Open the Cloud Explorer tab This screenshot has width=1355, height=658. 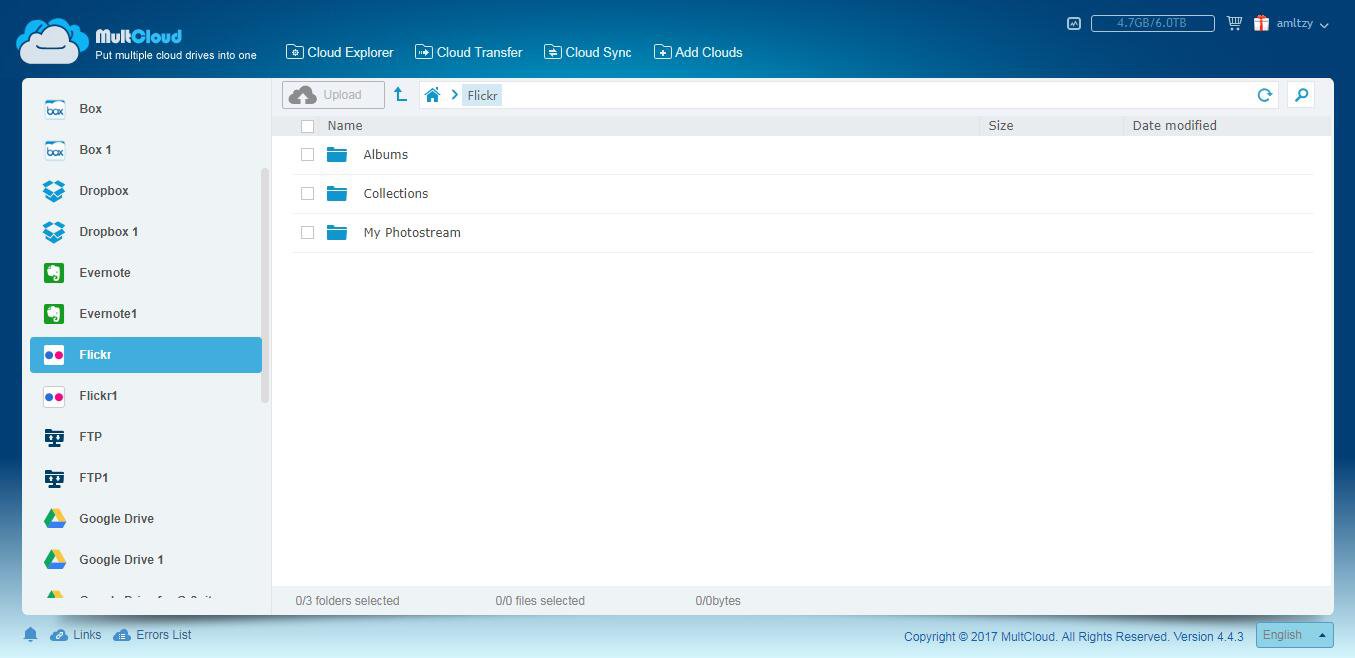(340, 52)
